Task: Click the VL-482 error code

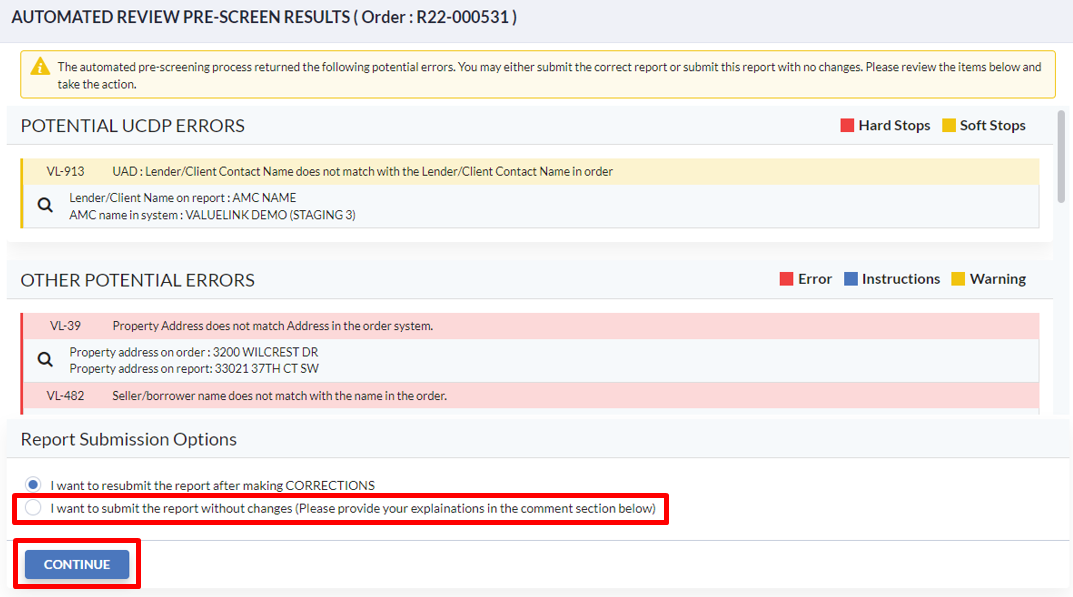Action: [65, 396]
